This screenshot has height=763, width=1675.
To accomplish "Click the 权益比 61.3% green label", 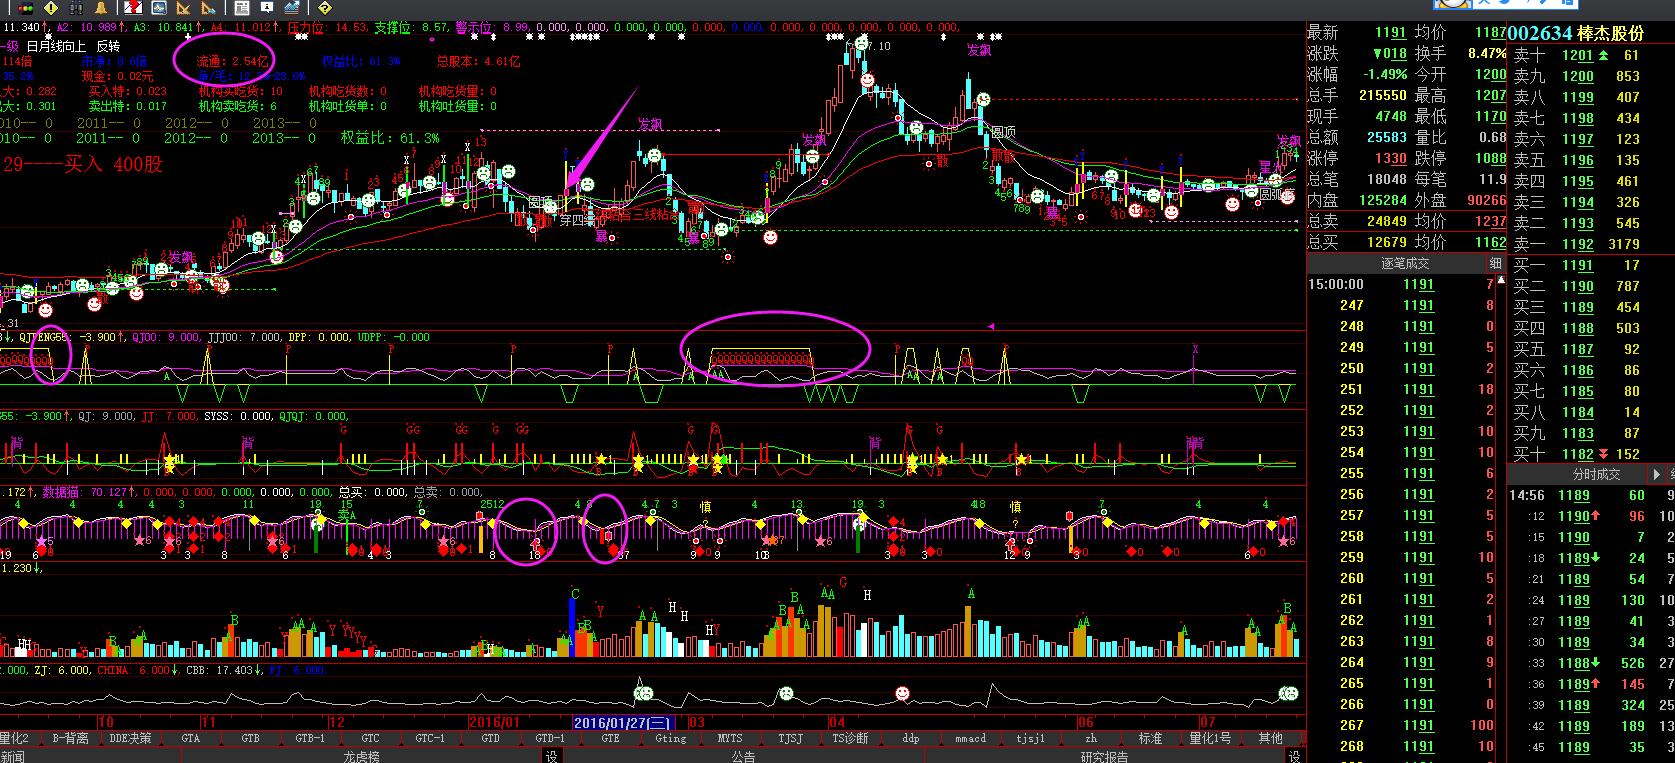I will [390, 137].
